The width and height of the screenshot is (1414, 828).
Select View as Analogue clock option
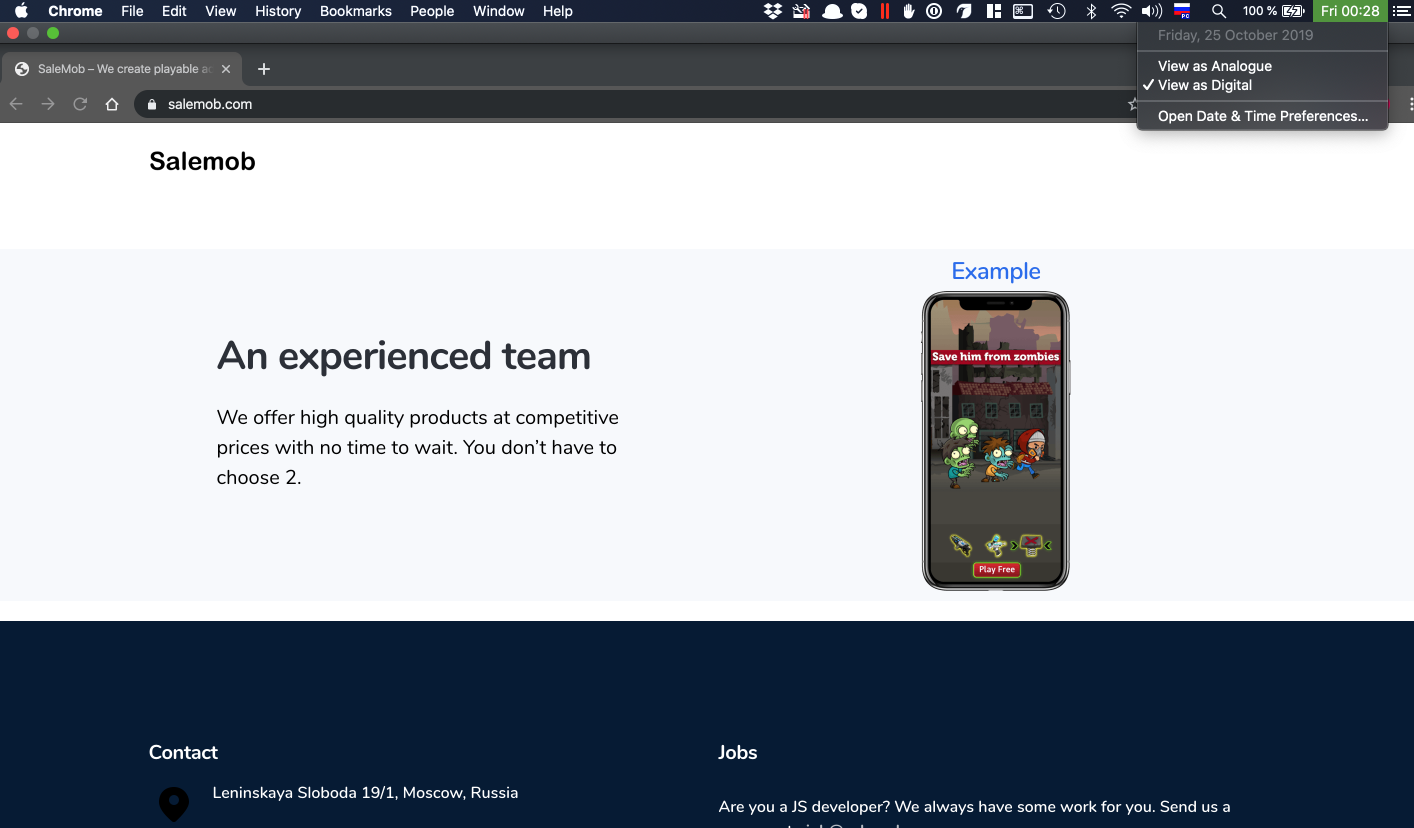[1214, 66]
